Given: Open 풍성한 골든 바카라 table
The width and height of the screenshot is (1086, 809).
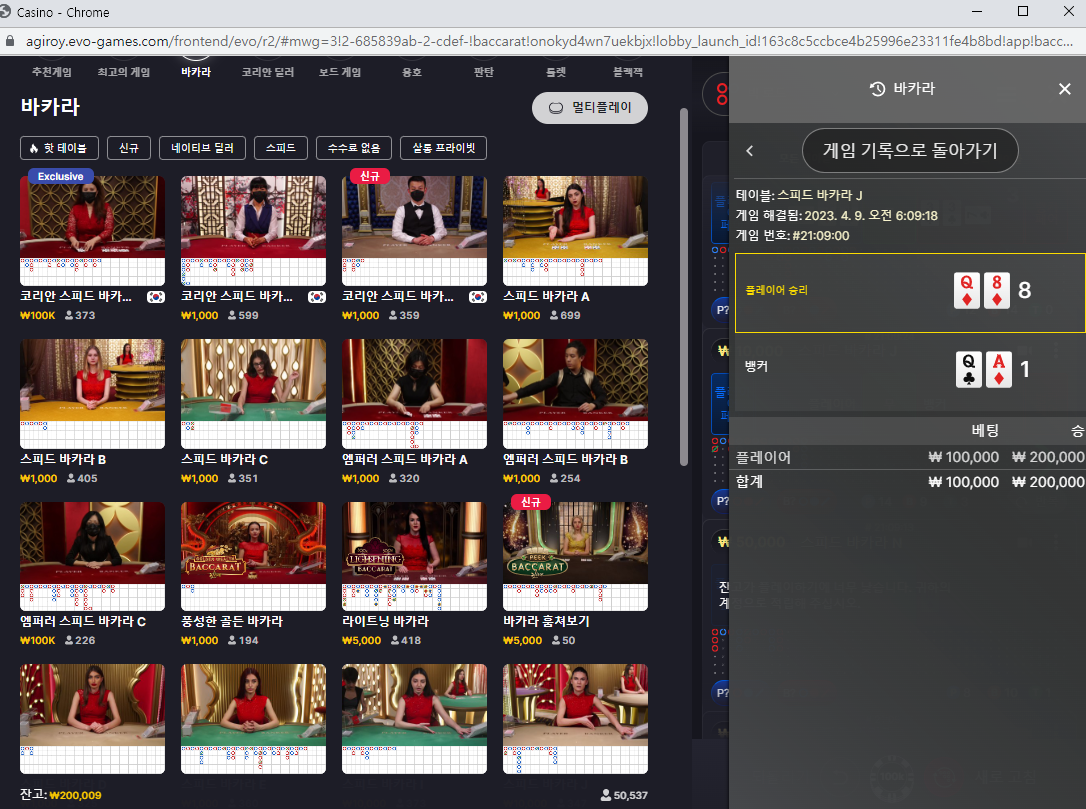Looking at the screenshot, I should click(x=253, y=556).
